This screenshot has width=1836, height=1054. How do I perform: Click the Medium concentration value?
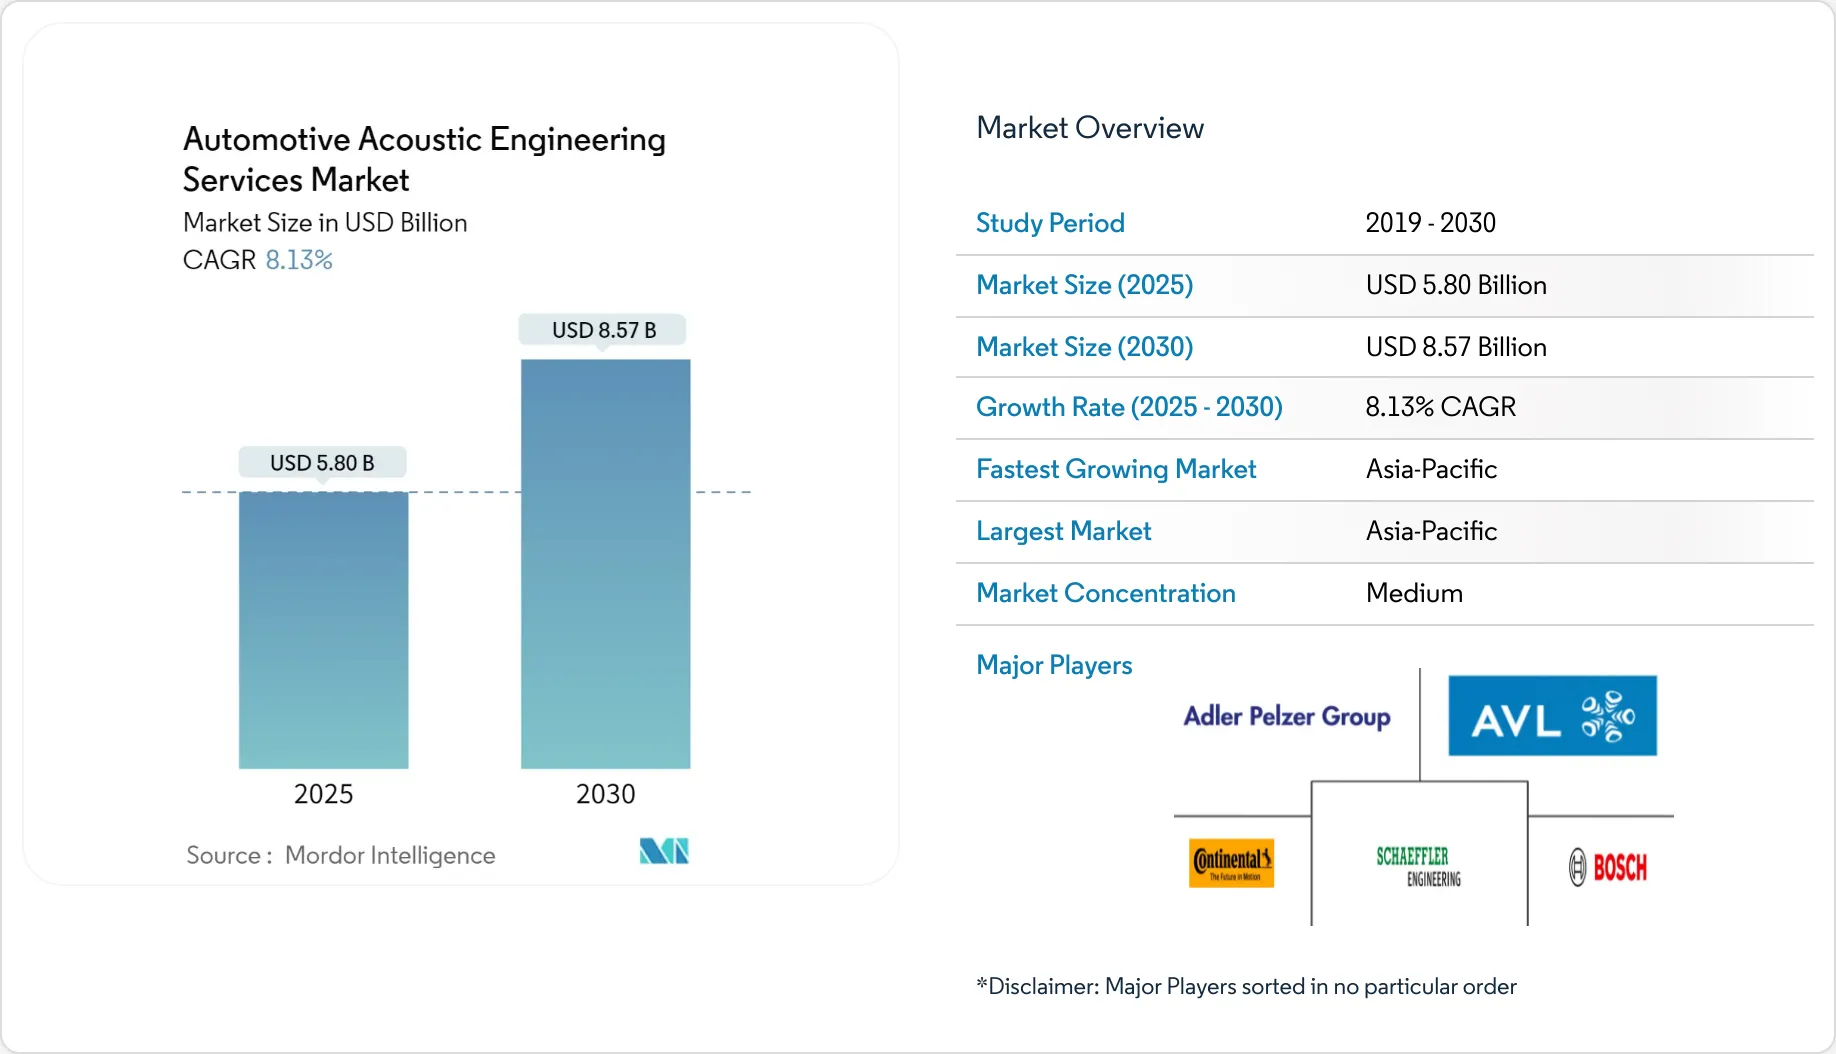click(x=1414, y=593)
